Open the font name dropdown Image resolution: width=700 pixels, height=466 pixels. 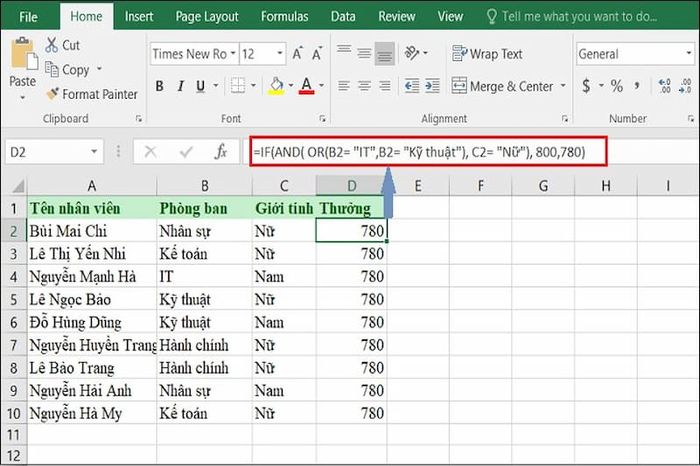pos(233,54)
